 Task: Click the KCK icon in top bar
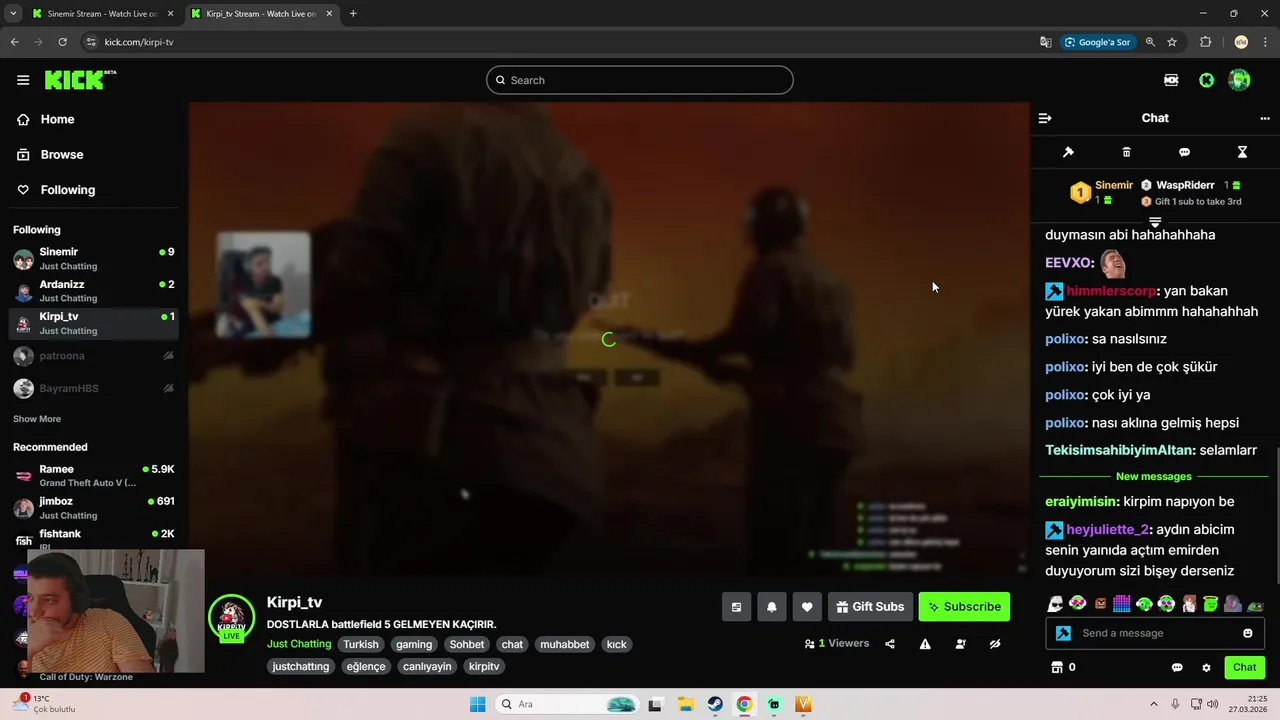point(1171,80)
